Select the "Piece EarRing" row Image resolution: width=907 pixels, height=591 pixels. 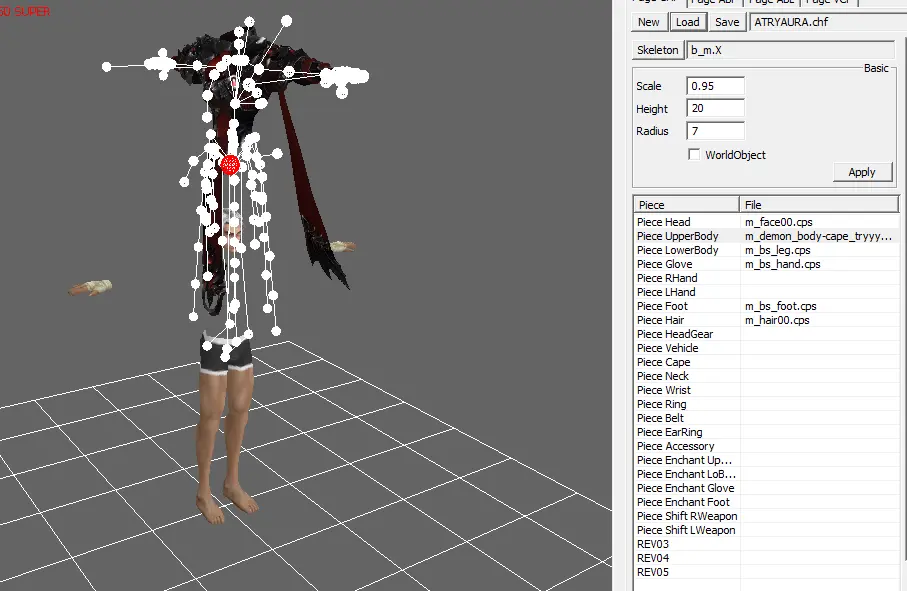[x=766, y=432]
